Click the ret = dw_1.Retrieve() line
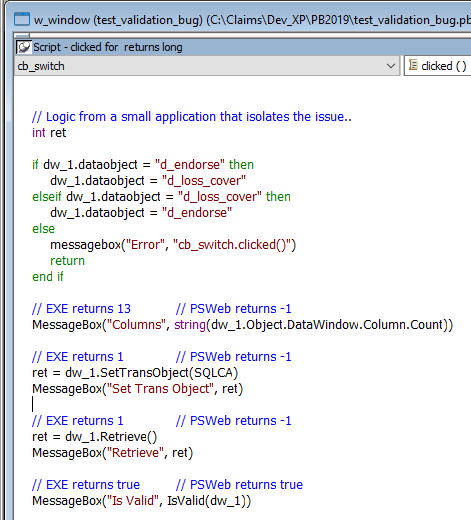 (x=94, y=437)
